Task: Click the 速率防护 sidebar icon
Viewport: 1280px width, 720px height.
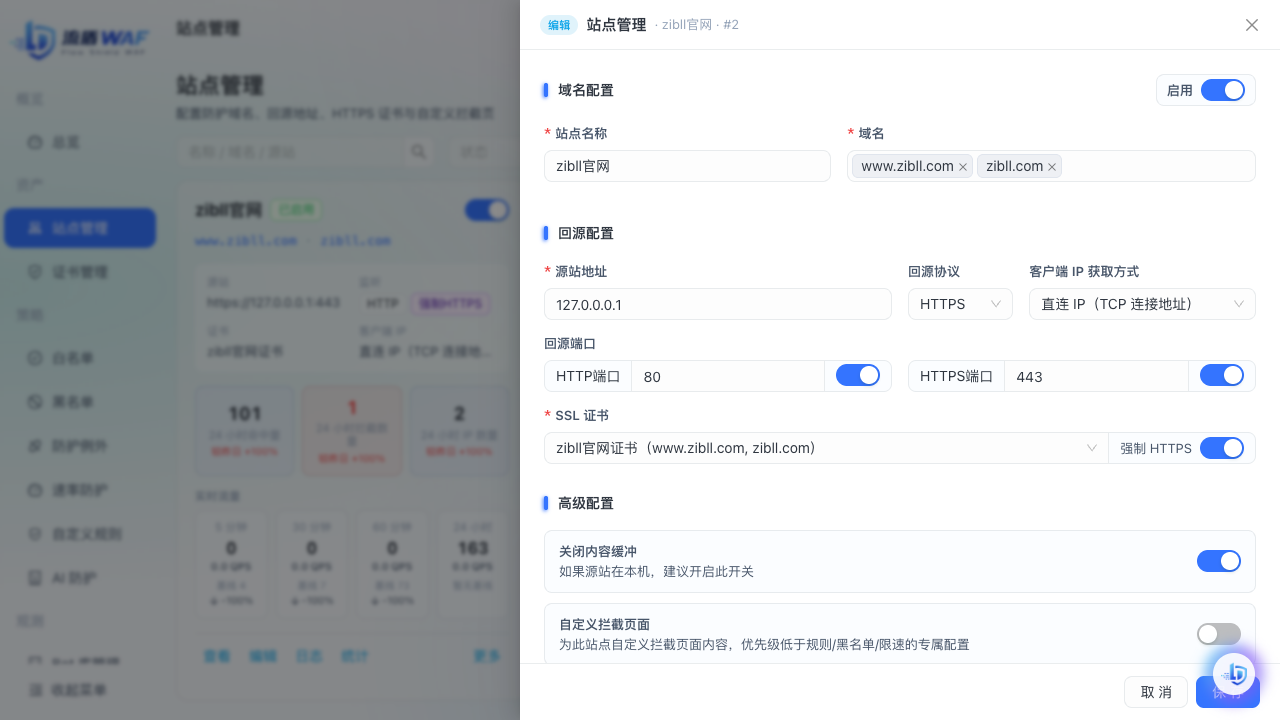Action: click(x=35, y=490)
